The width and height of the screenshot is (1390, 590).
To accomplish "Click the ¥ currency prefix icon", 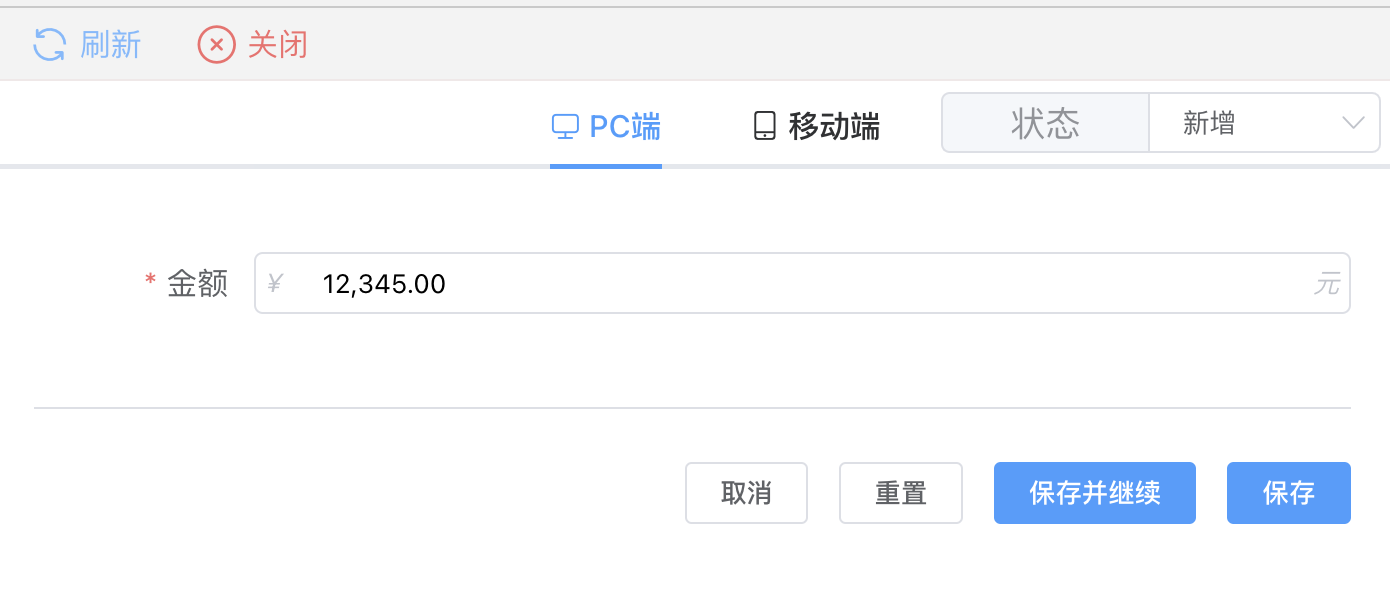I will [x=275, y=284].
